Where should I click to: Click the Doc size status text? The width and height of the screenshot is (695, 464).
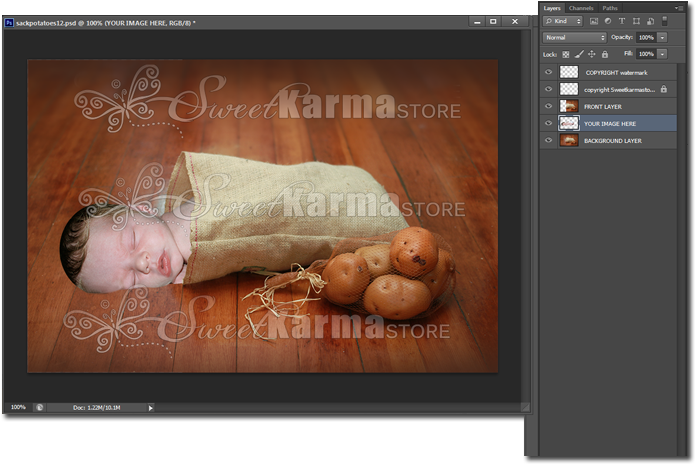coord(97,408)
